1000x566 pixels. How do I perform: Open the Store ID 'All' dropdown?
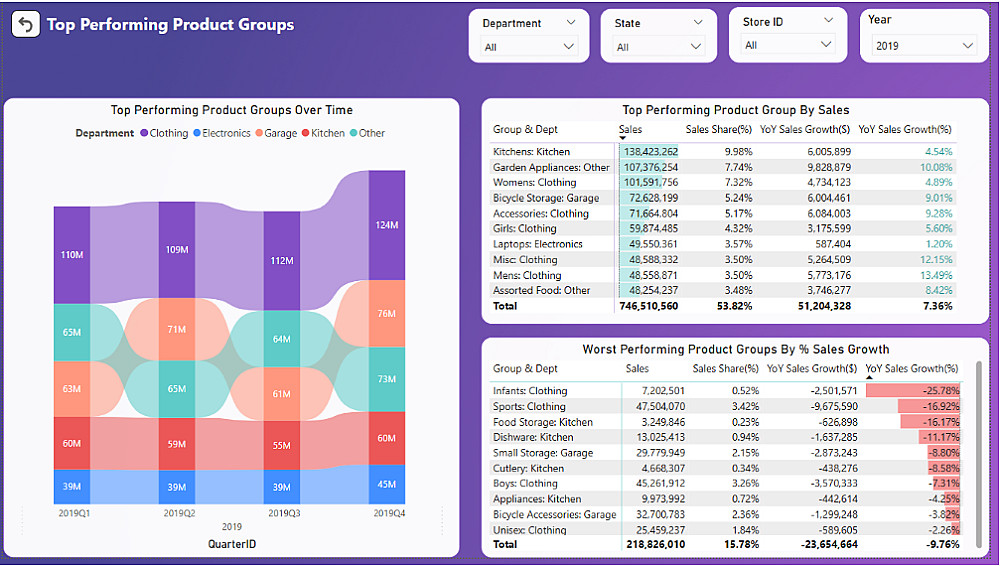pos(789,45)
